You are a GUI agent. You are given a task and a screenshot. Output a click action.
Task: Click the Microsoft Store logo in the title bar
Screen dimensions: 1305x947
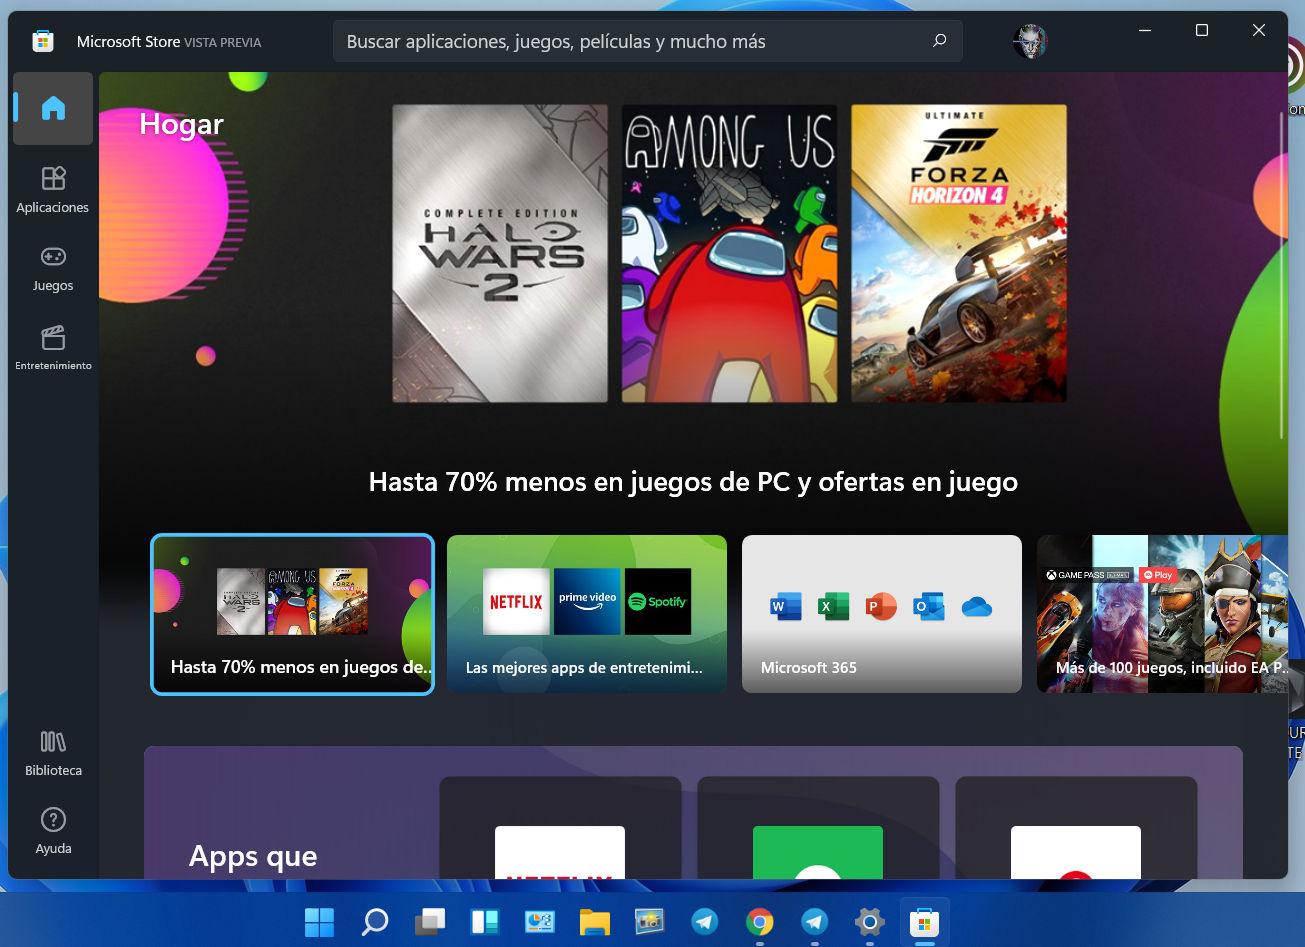coord(43,41)
